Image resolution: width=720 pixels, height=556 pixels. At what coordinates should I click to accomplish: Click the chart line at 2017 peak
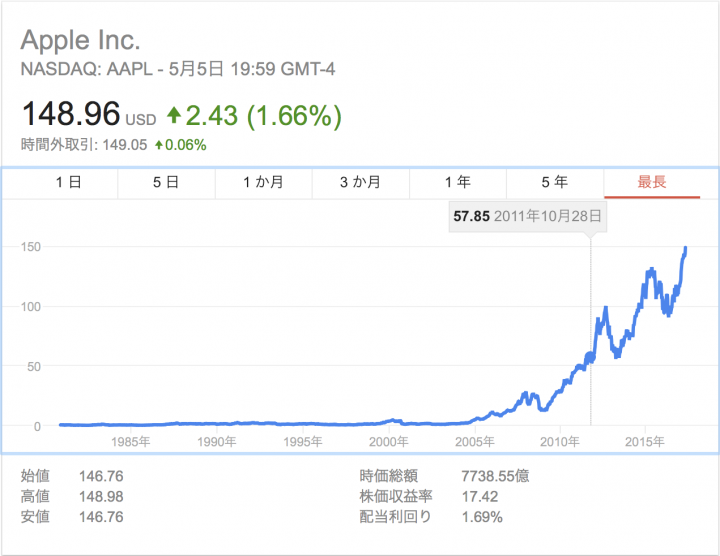685,249
